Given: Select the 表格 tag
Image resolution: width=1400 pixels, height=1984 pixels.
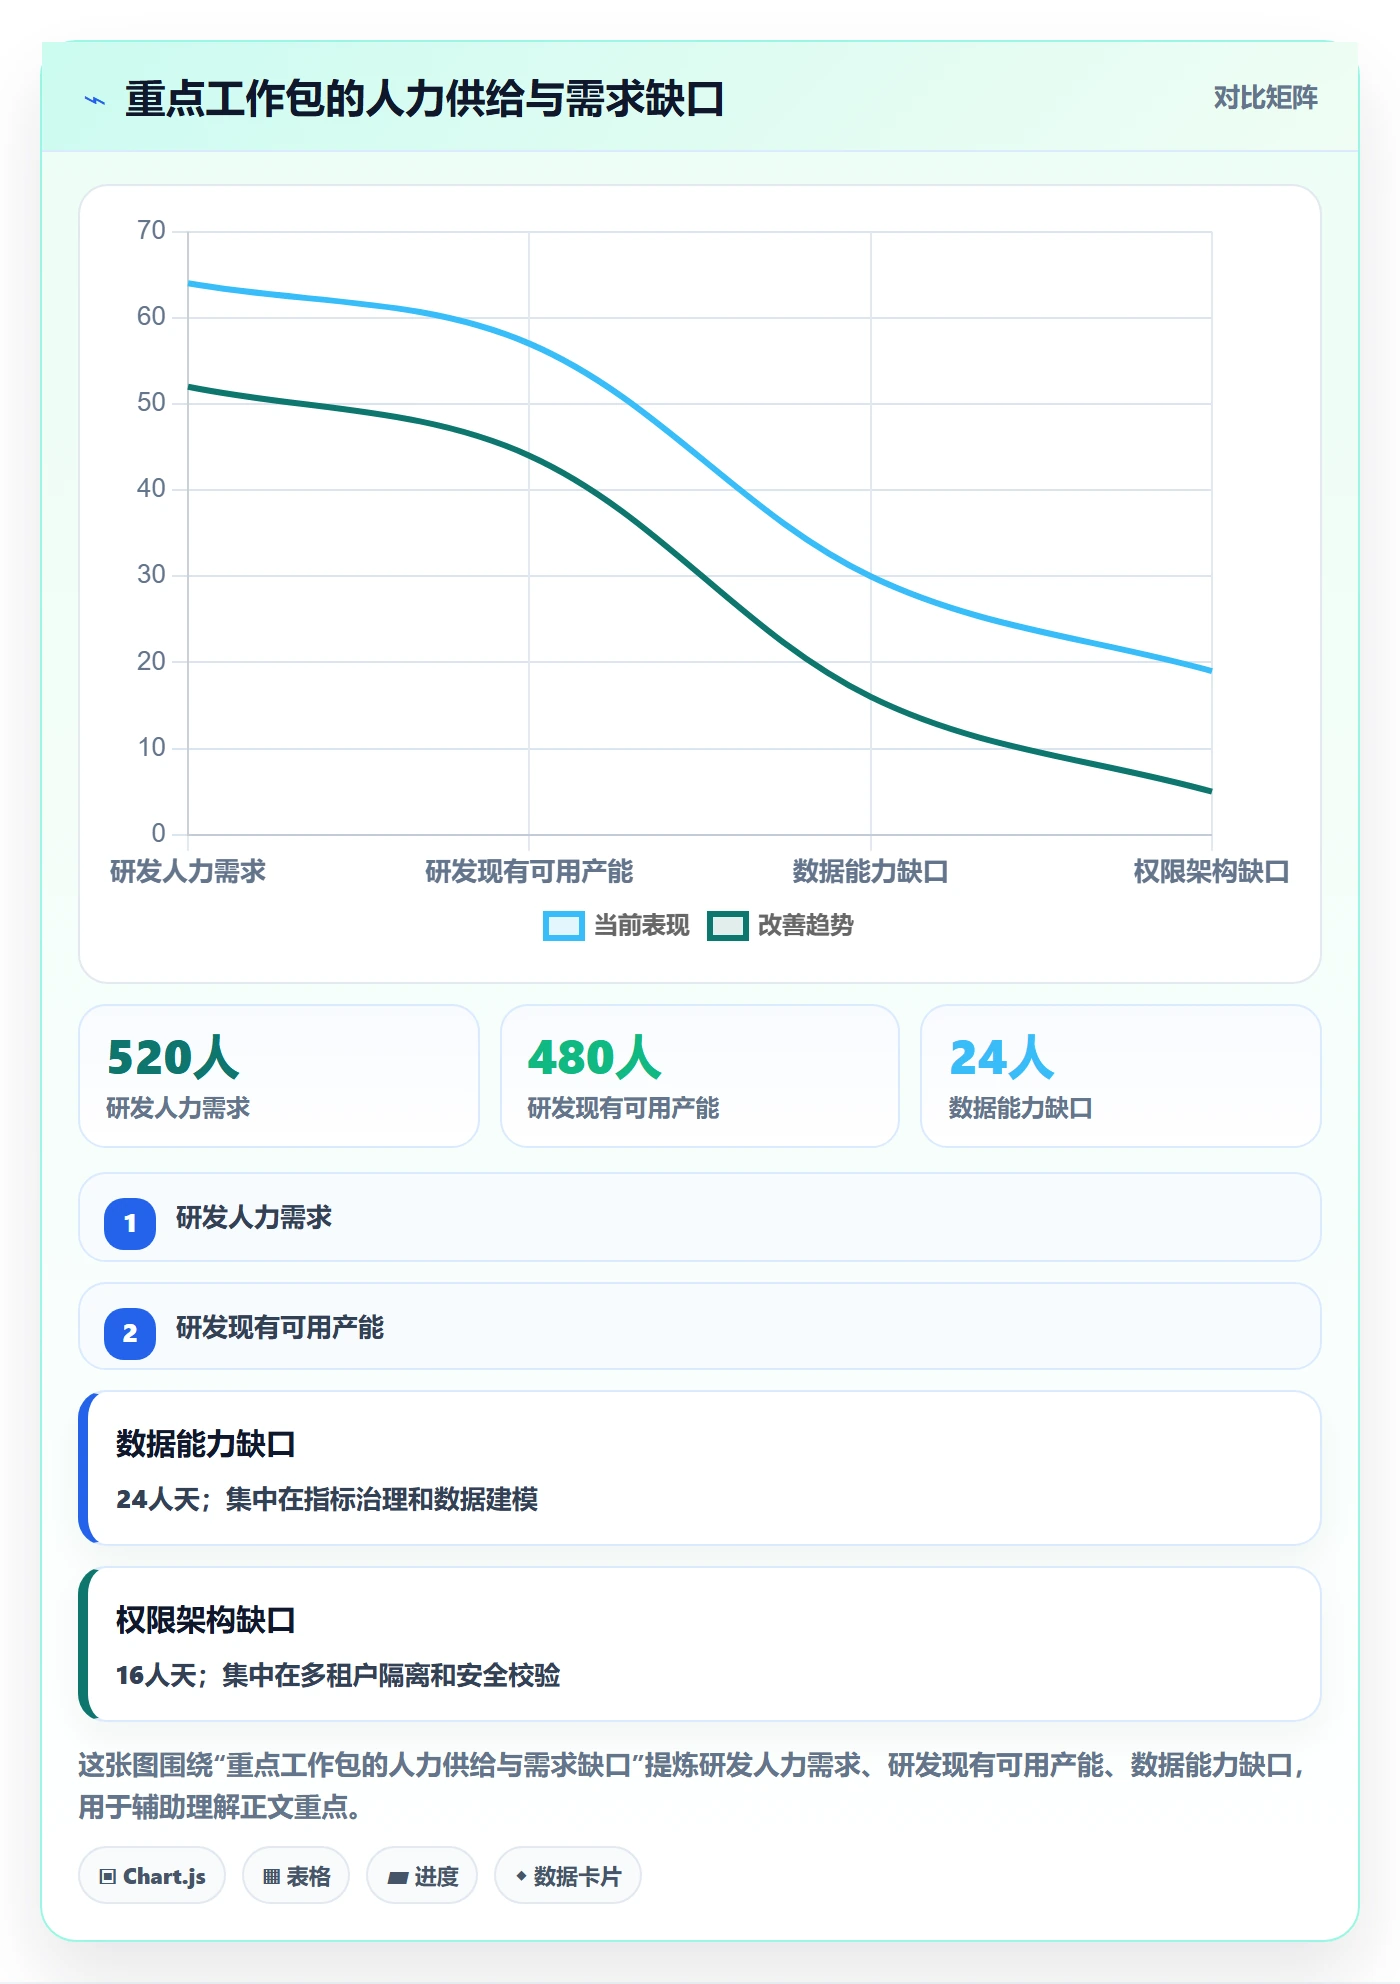Looking at the screenshot, I should point(296,1876).
